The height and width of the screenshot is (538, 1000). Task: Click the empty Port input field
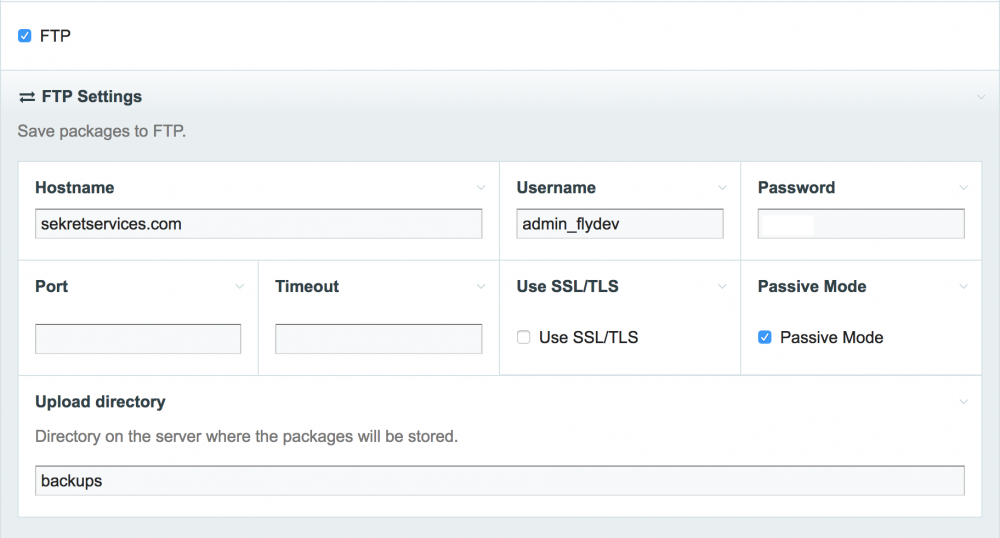click(138, 339)
